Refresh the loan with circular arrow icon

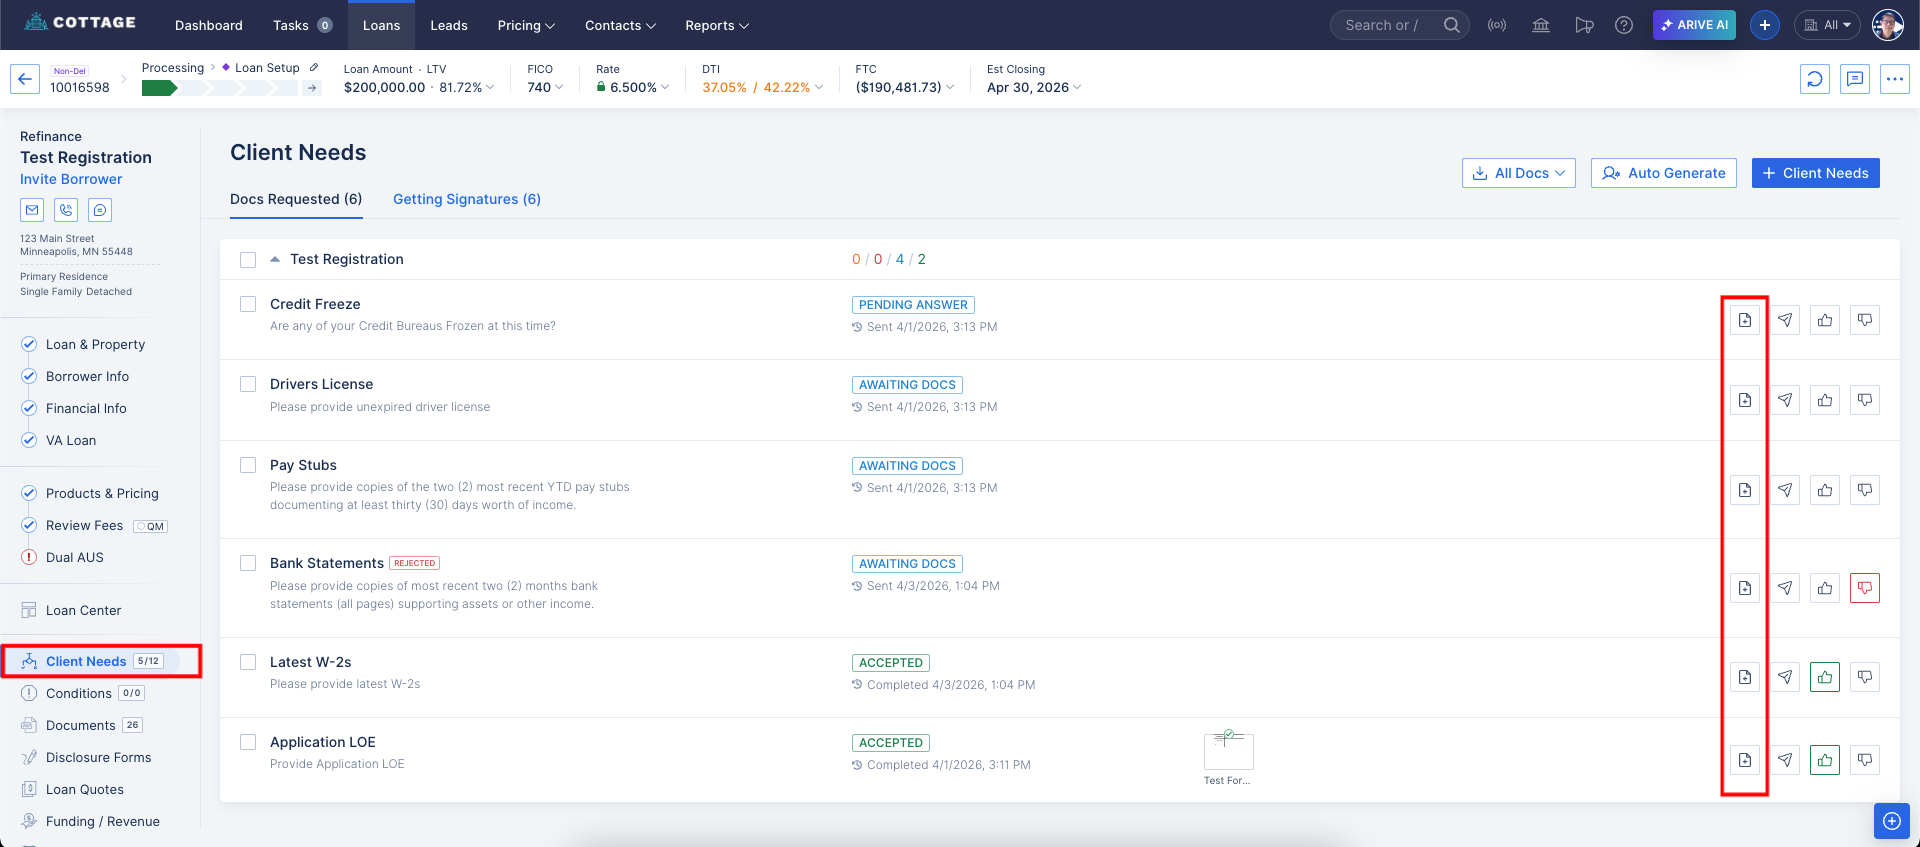[1815, 79]
